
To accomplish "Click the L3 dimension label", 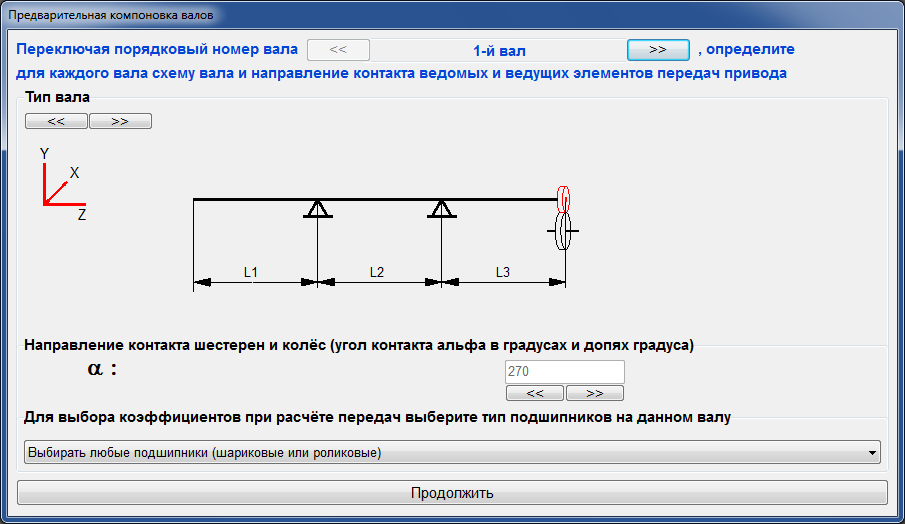I will tap(503, 272).
